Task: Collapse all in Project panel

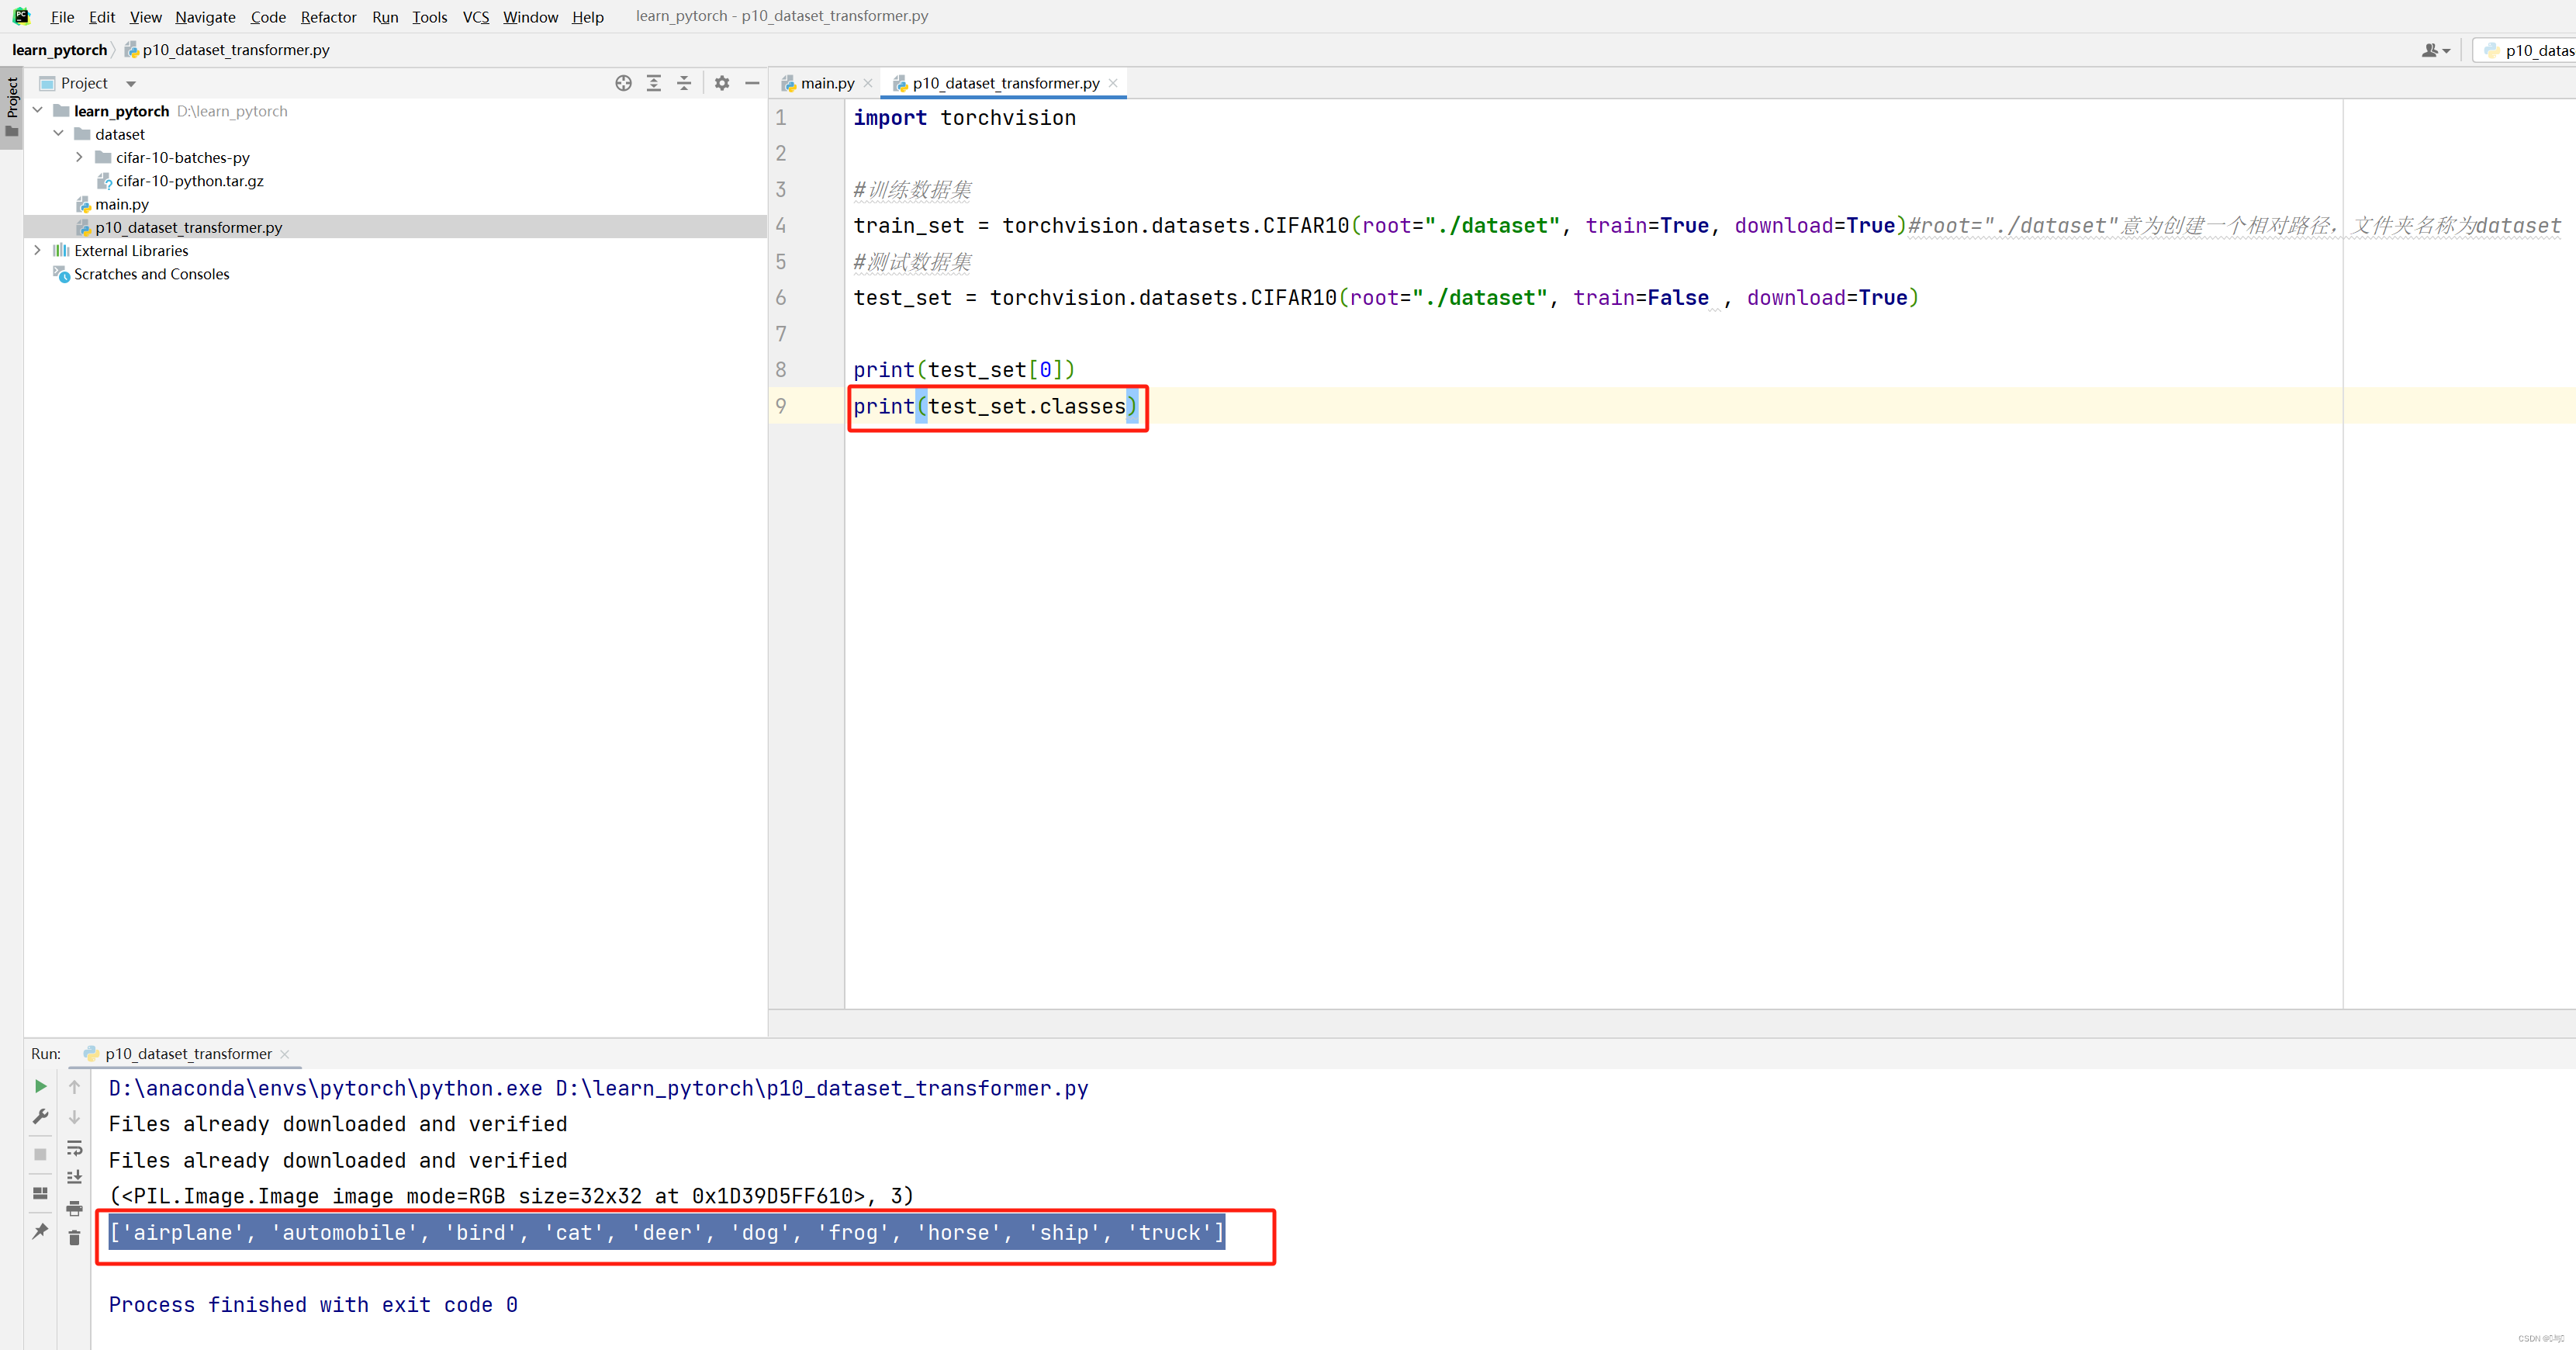Action: (684, 83)
